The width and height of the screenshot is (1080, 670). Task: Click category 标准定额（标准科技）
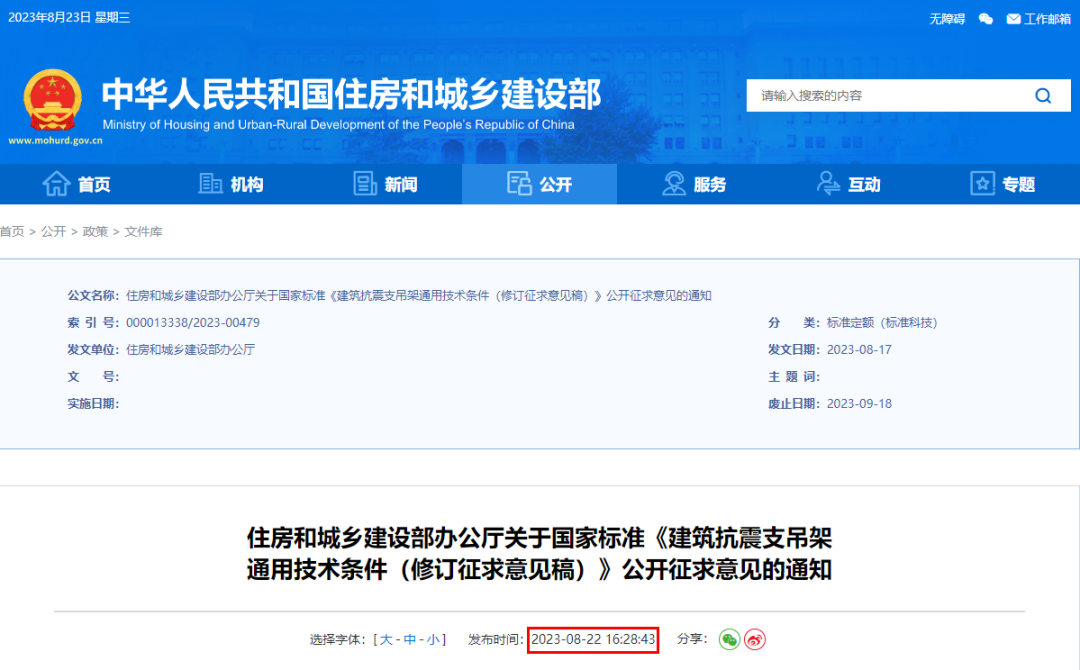882,322
